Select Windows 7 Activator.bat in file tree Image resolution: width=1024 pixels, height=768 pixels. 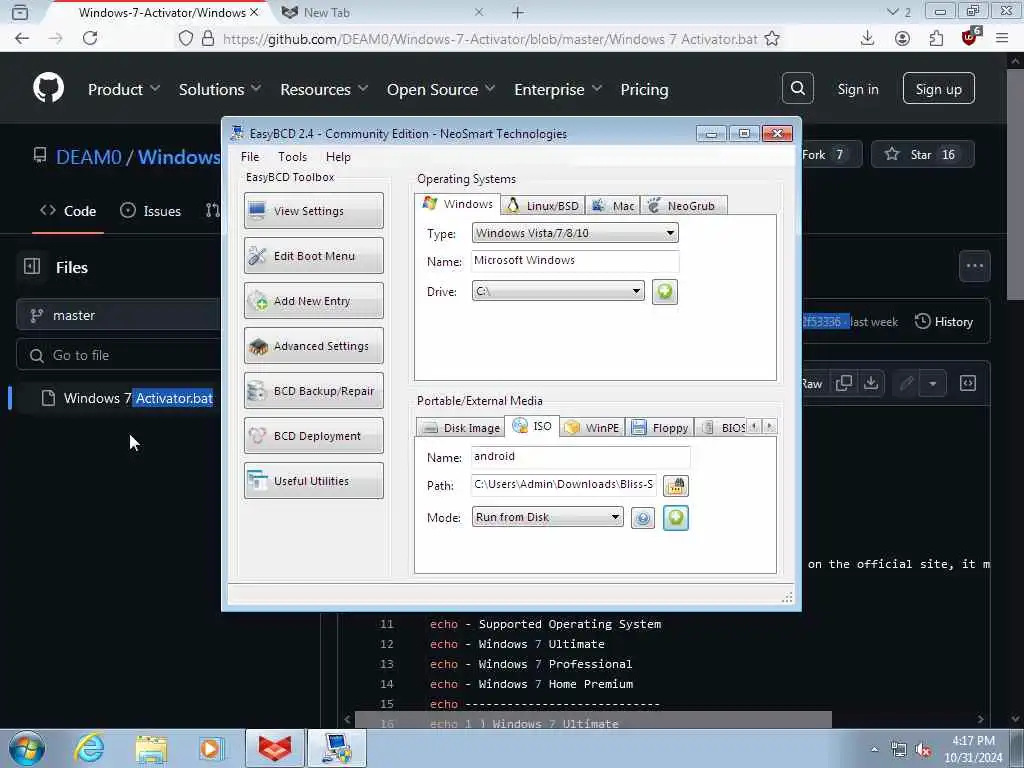[x=127, y=398]
